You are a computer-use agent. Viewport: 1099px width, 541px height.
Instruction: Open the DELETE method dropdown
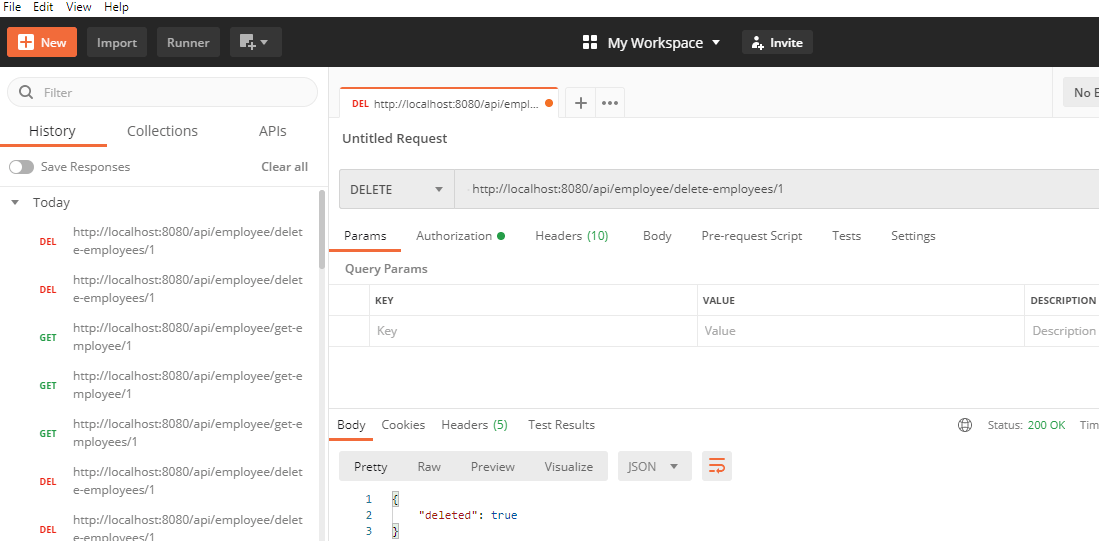(397, 189)
